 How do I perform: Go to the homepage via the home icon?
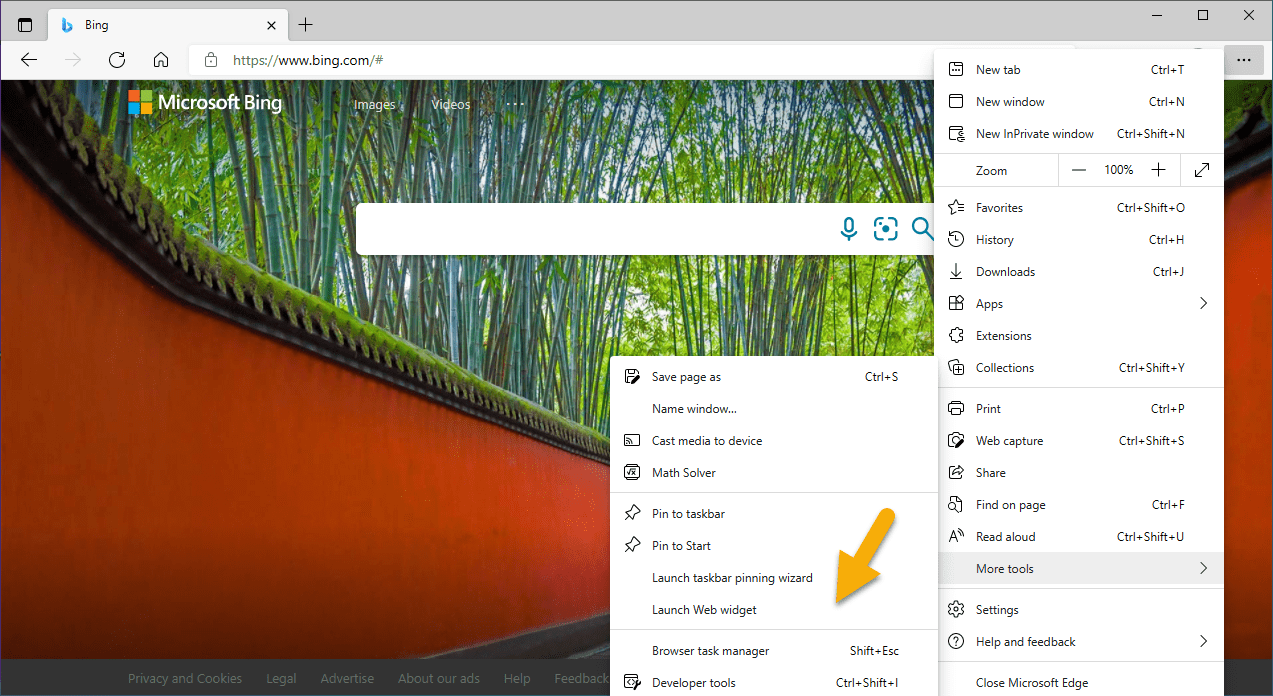[x=160, y=59]
